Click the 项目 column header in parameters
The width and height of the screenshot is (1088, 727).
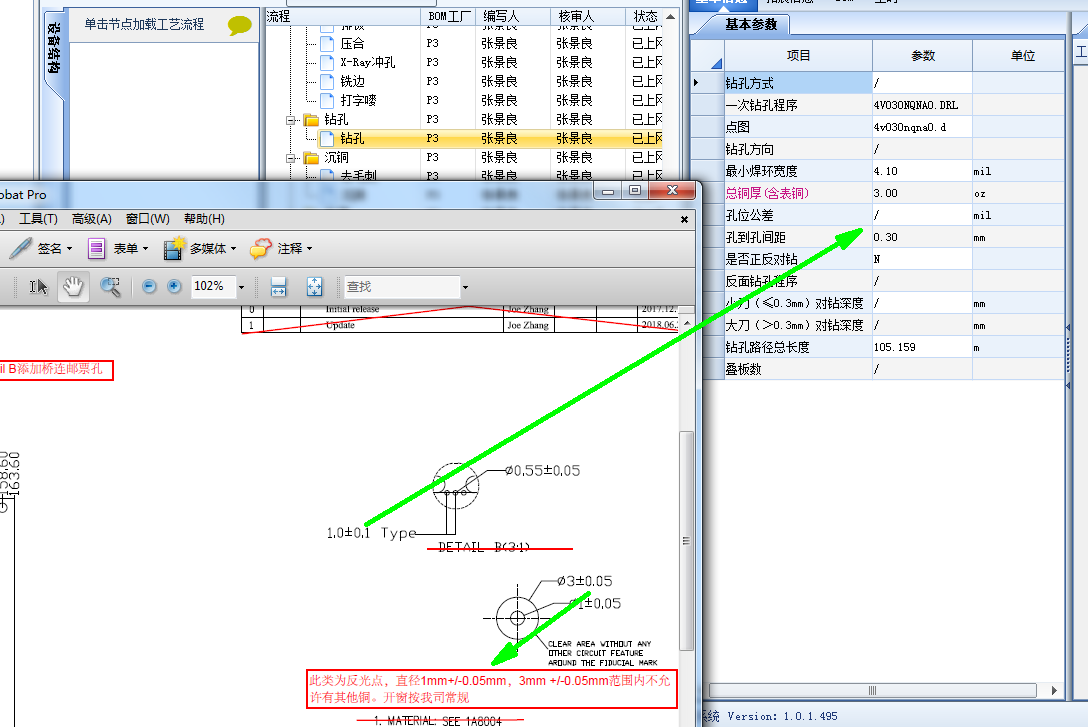798,55
